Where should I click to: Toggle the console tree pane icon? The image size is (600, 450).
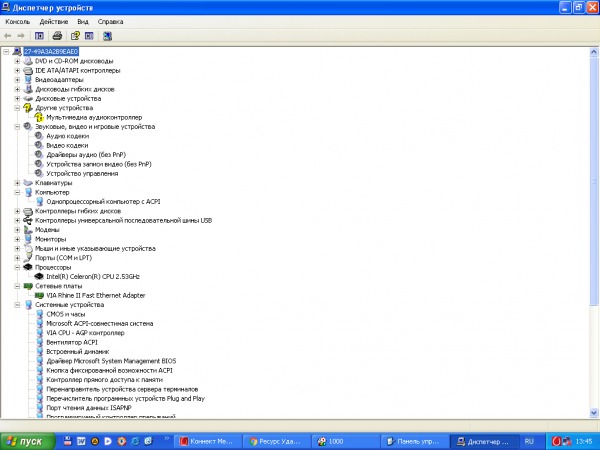pos(39,36)
